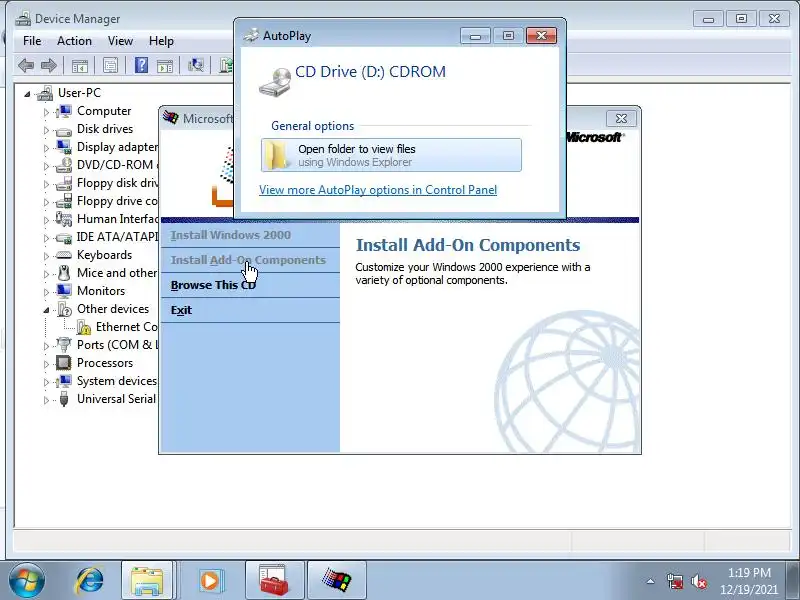Click the folder icon beside Open folder option
This screenshot has height=600, width=800.
tap(278, 155)
